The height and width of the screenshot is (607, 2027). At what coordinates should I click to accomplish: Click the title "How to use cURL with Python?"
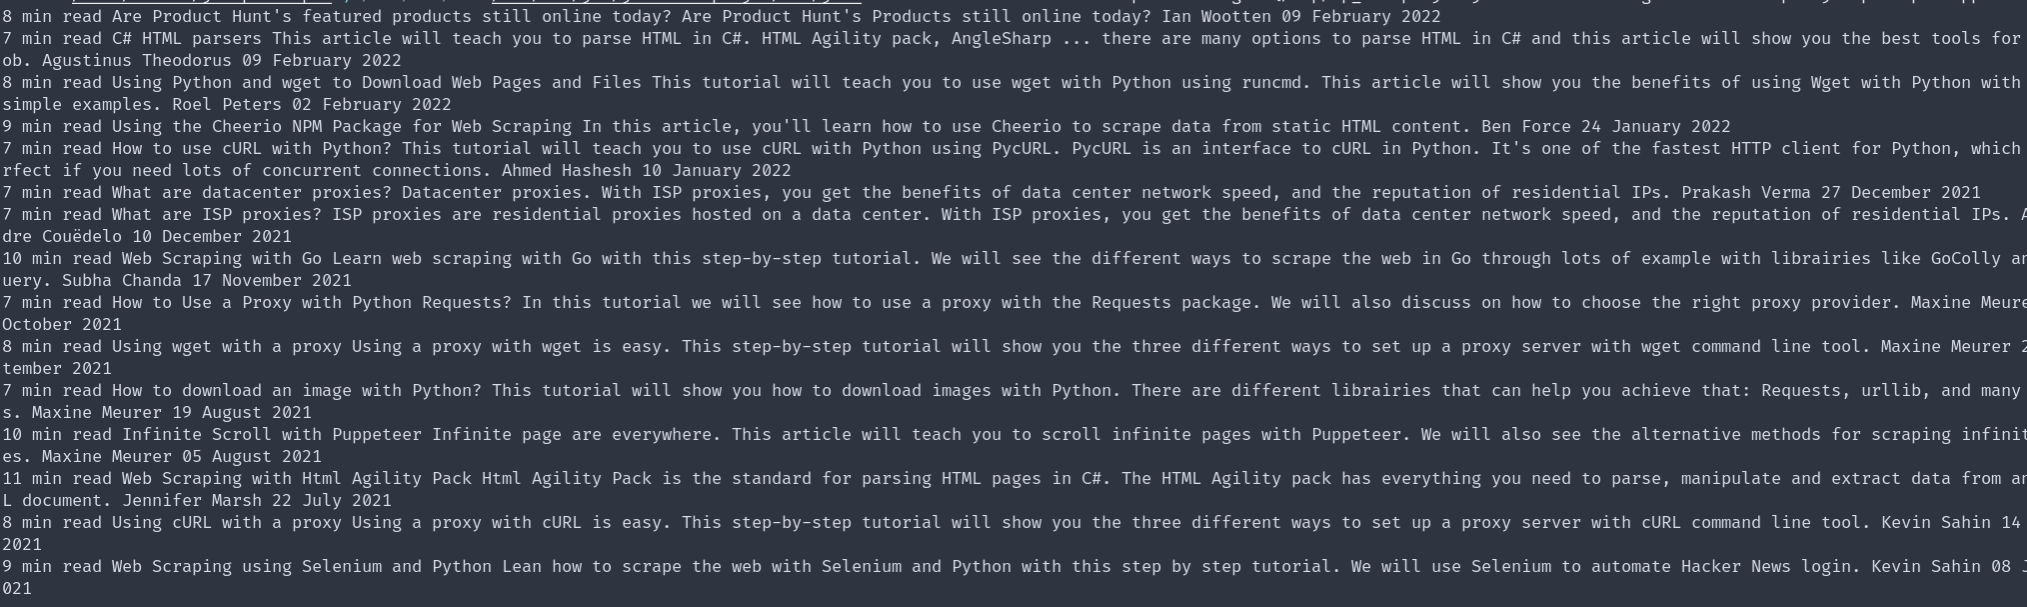click(251, 149)
